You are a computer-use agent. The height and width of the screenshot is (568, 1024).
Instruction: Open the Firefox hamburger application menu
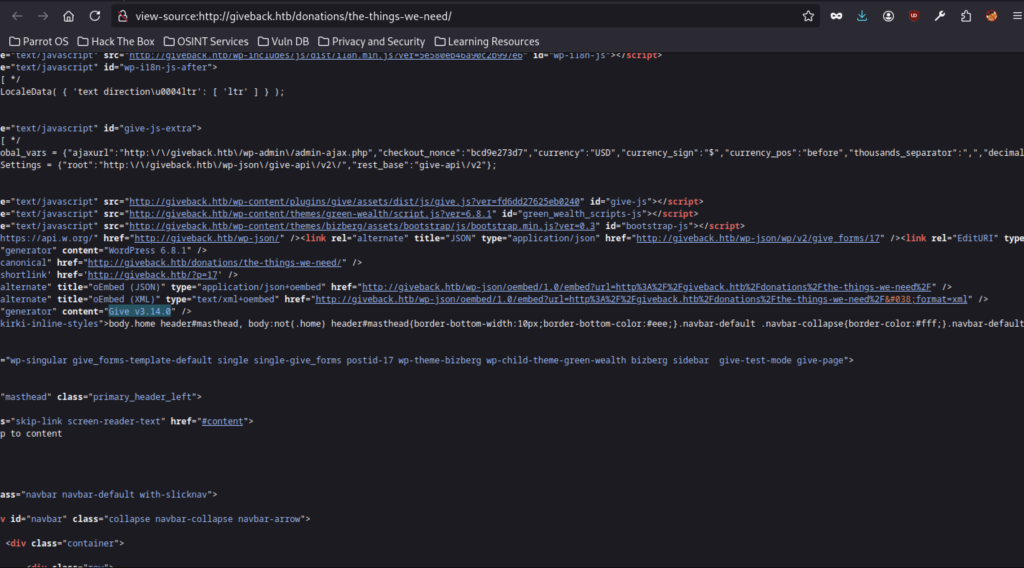[1015, 16]
